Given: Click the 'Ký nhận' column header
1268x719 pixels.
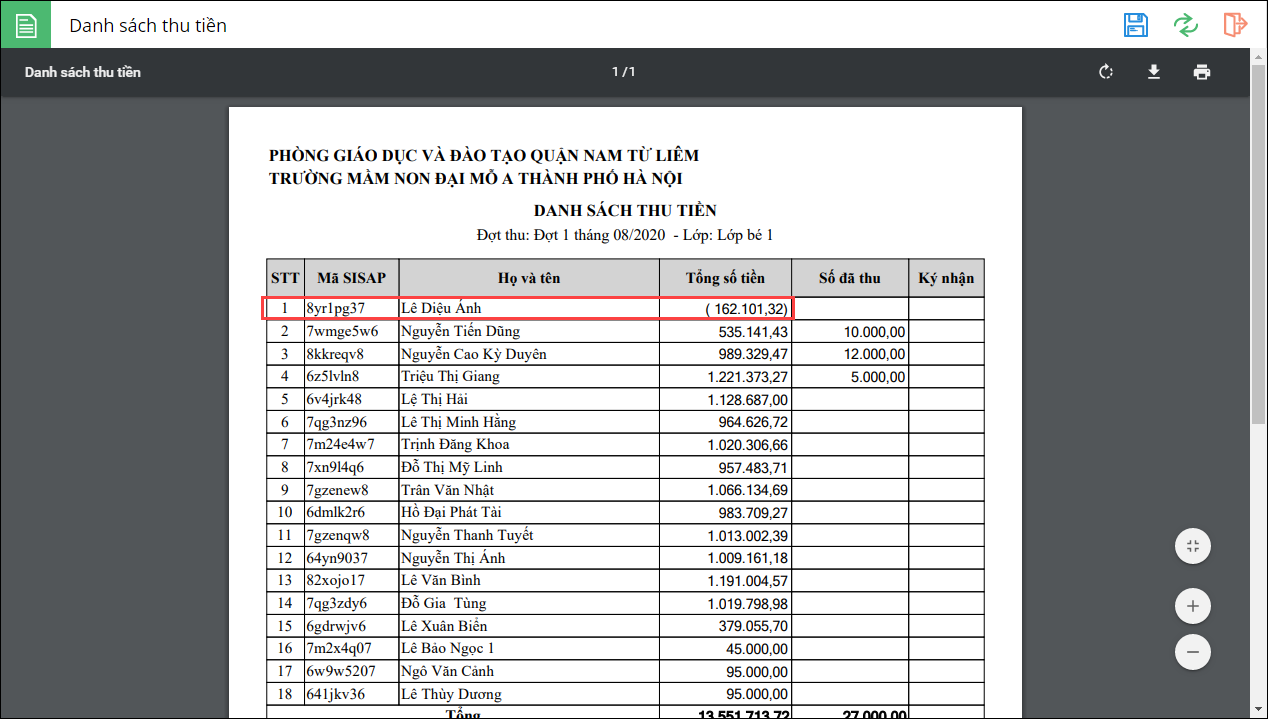Looking at the screenshot, I should tap(946, 278).
